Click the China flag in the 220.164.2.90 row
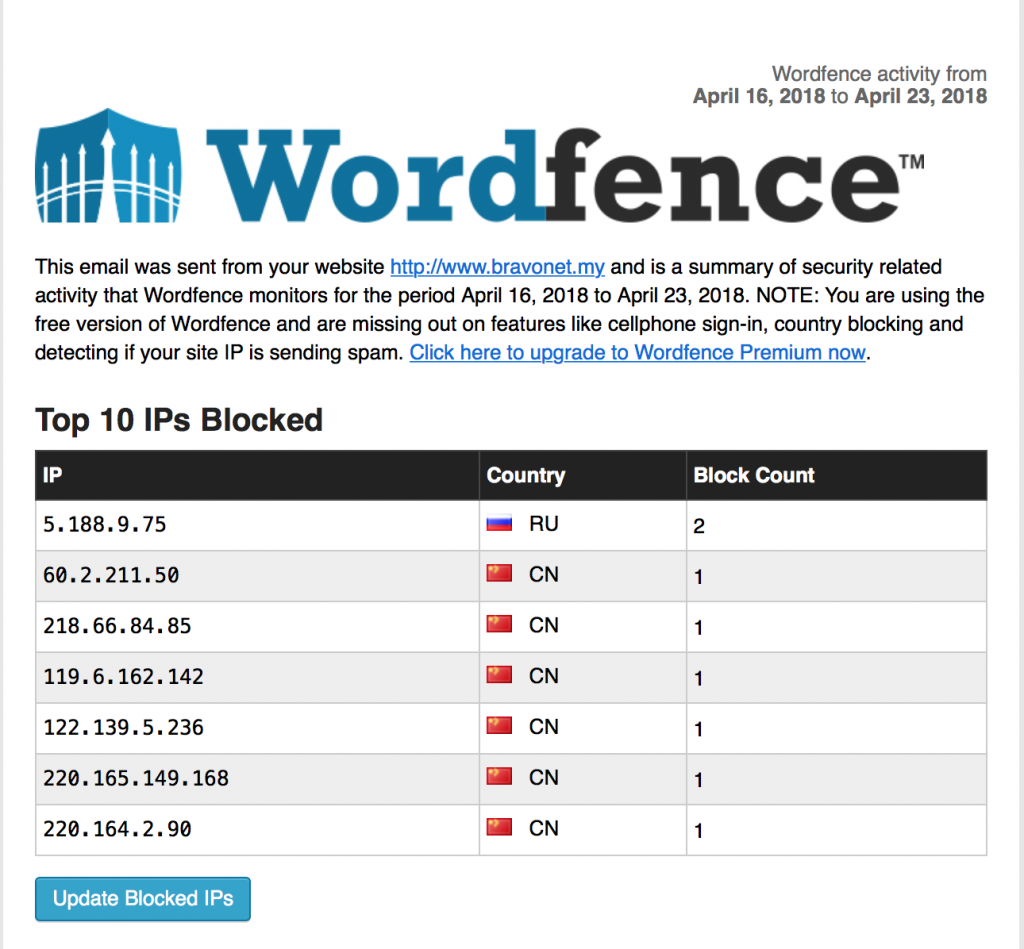The height and width of the screenshot is (949, 1024). pyautogui.click(x=499, y=828)
